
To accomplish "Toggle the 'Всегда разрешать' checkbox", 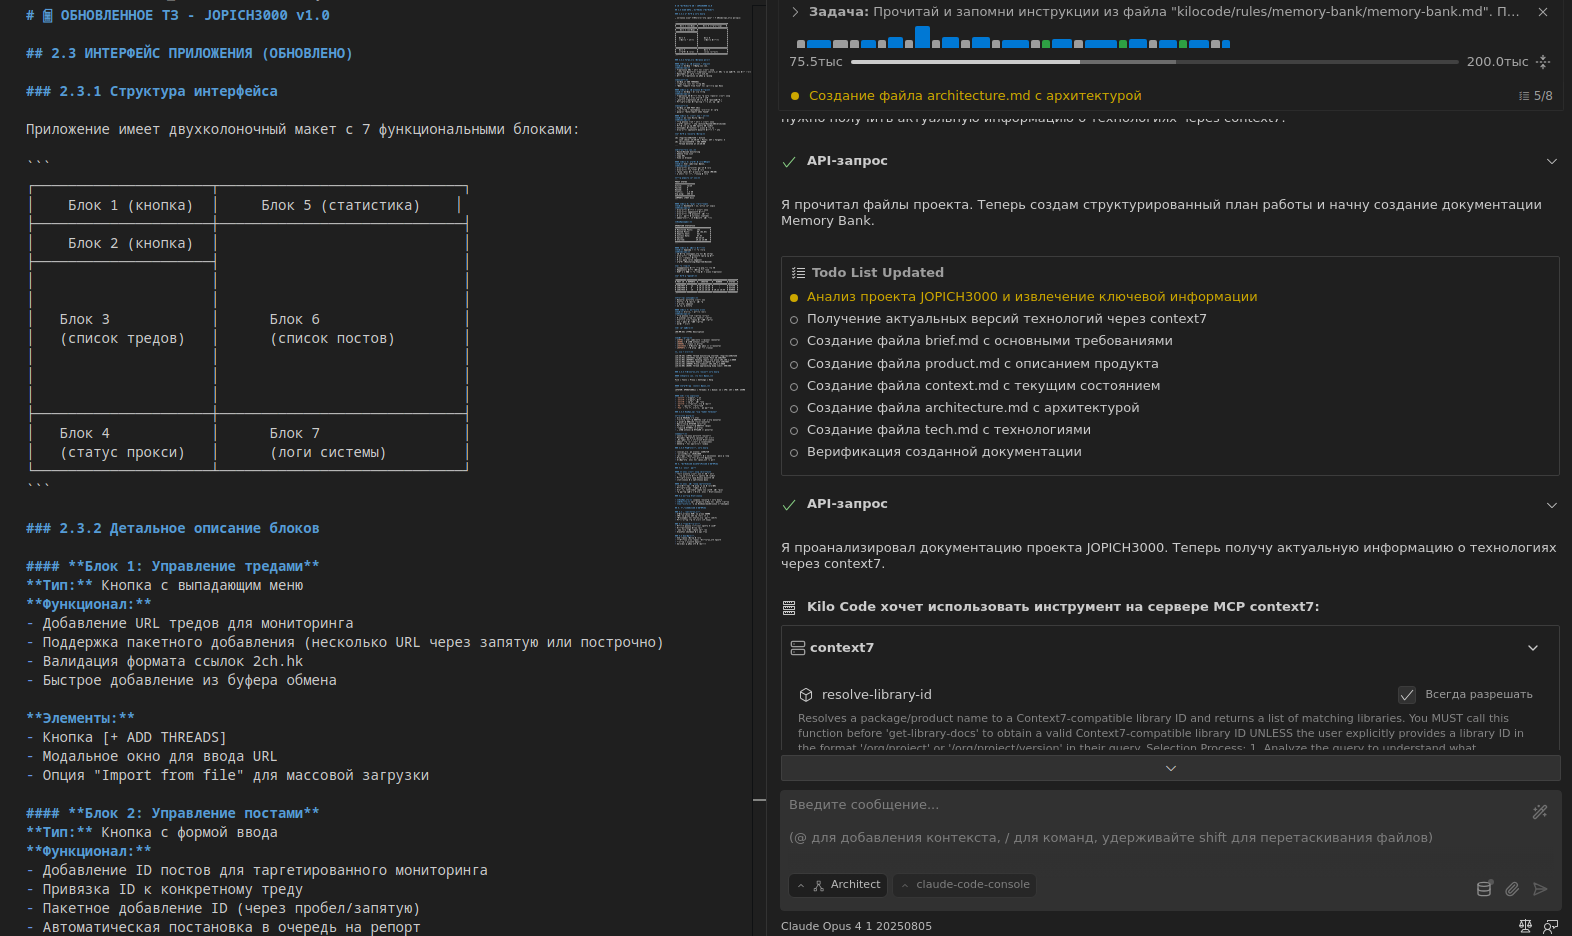I will click(1407, 695).
